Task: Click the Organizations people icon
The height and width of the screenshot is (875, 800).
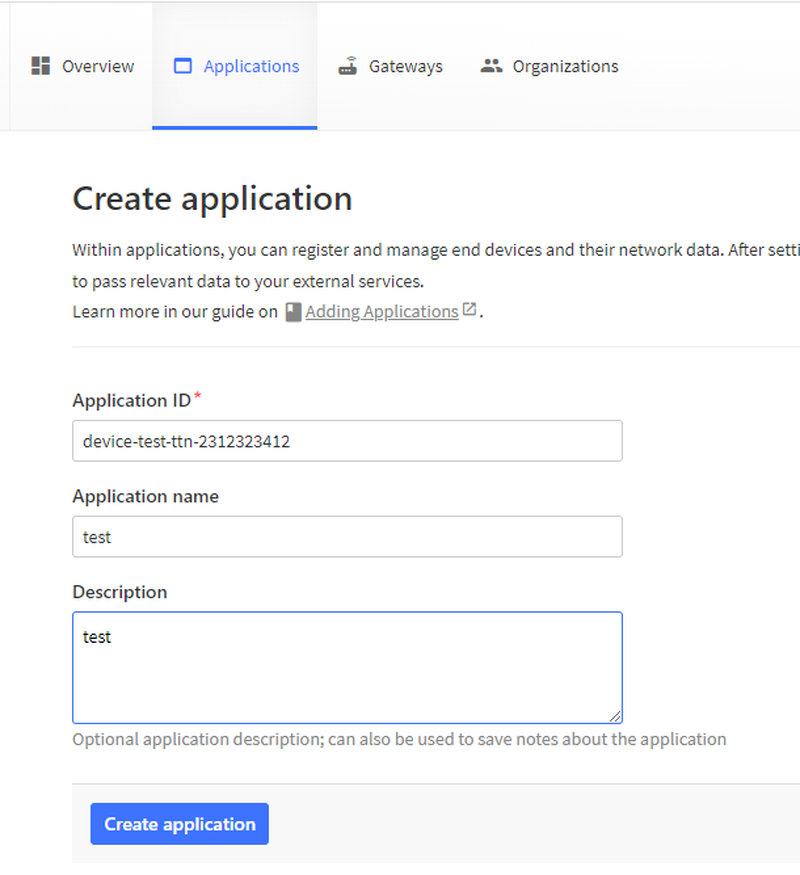Action: (491, 66)
